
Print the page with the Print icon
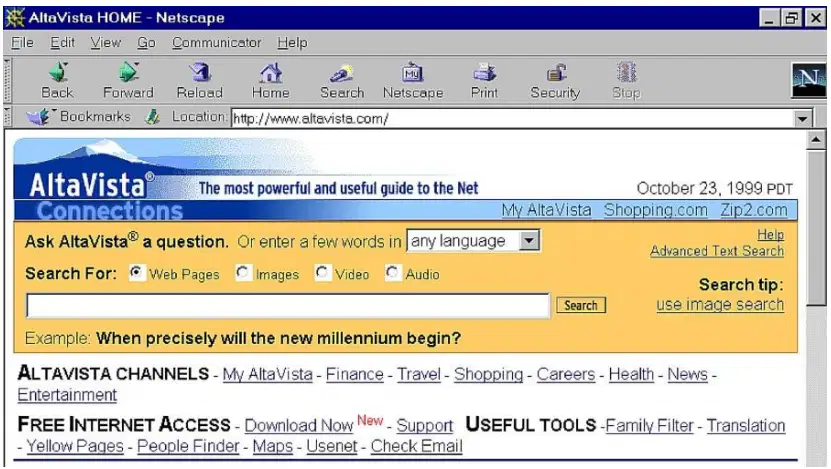click(484, 73)
